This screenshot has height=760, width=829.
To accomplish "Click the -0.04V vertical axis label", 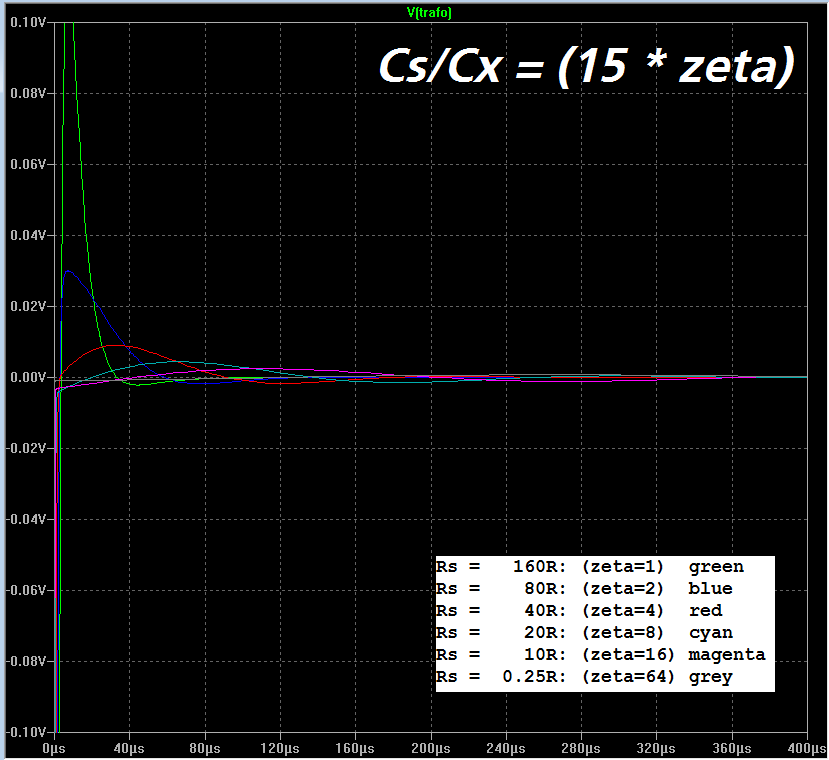I will coord(26,519).
